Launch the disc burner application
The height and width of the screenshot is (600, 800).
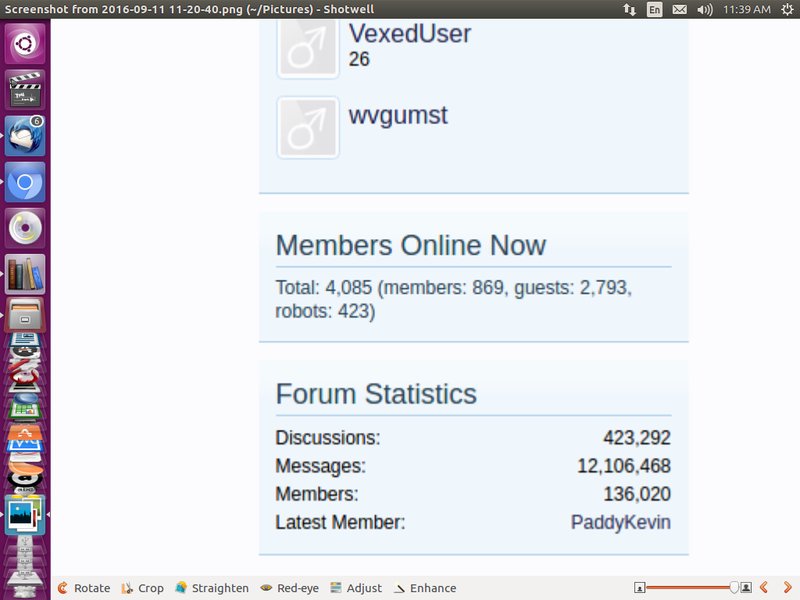(x=25, y=228)
